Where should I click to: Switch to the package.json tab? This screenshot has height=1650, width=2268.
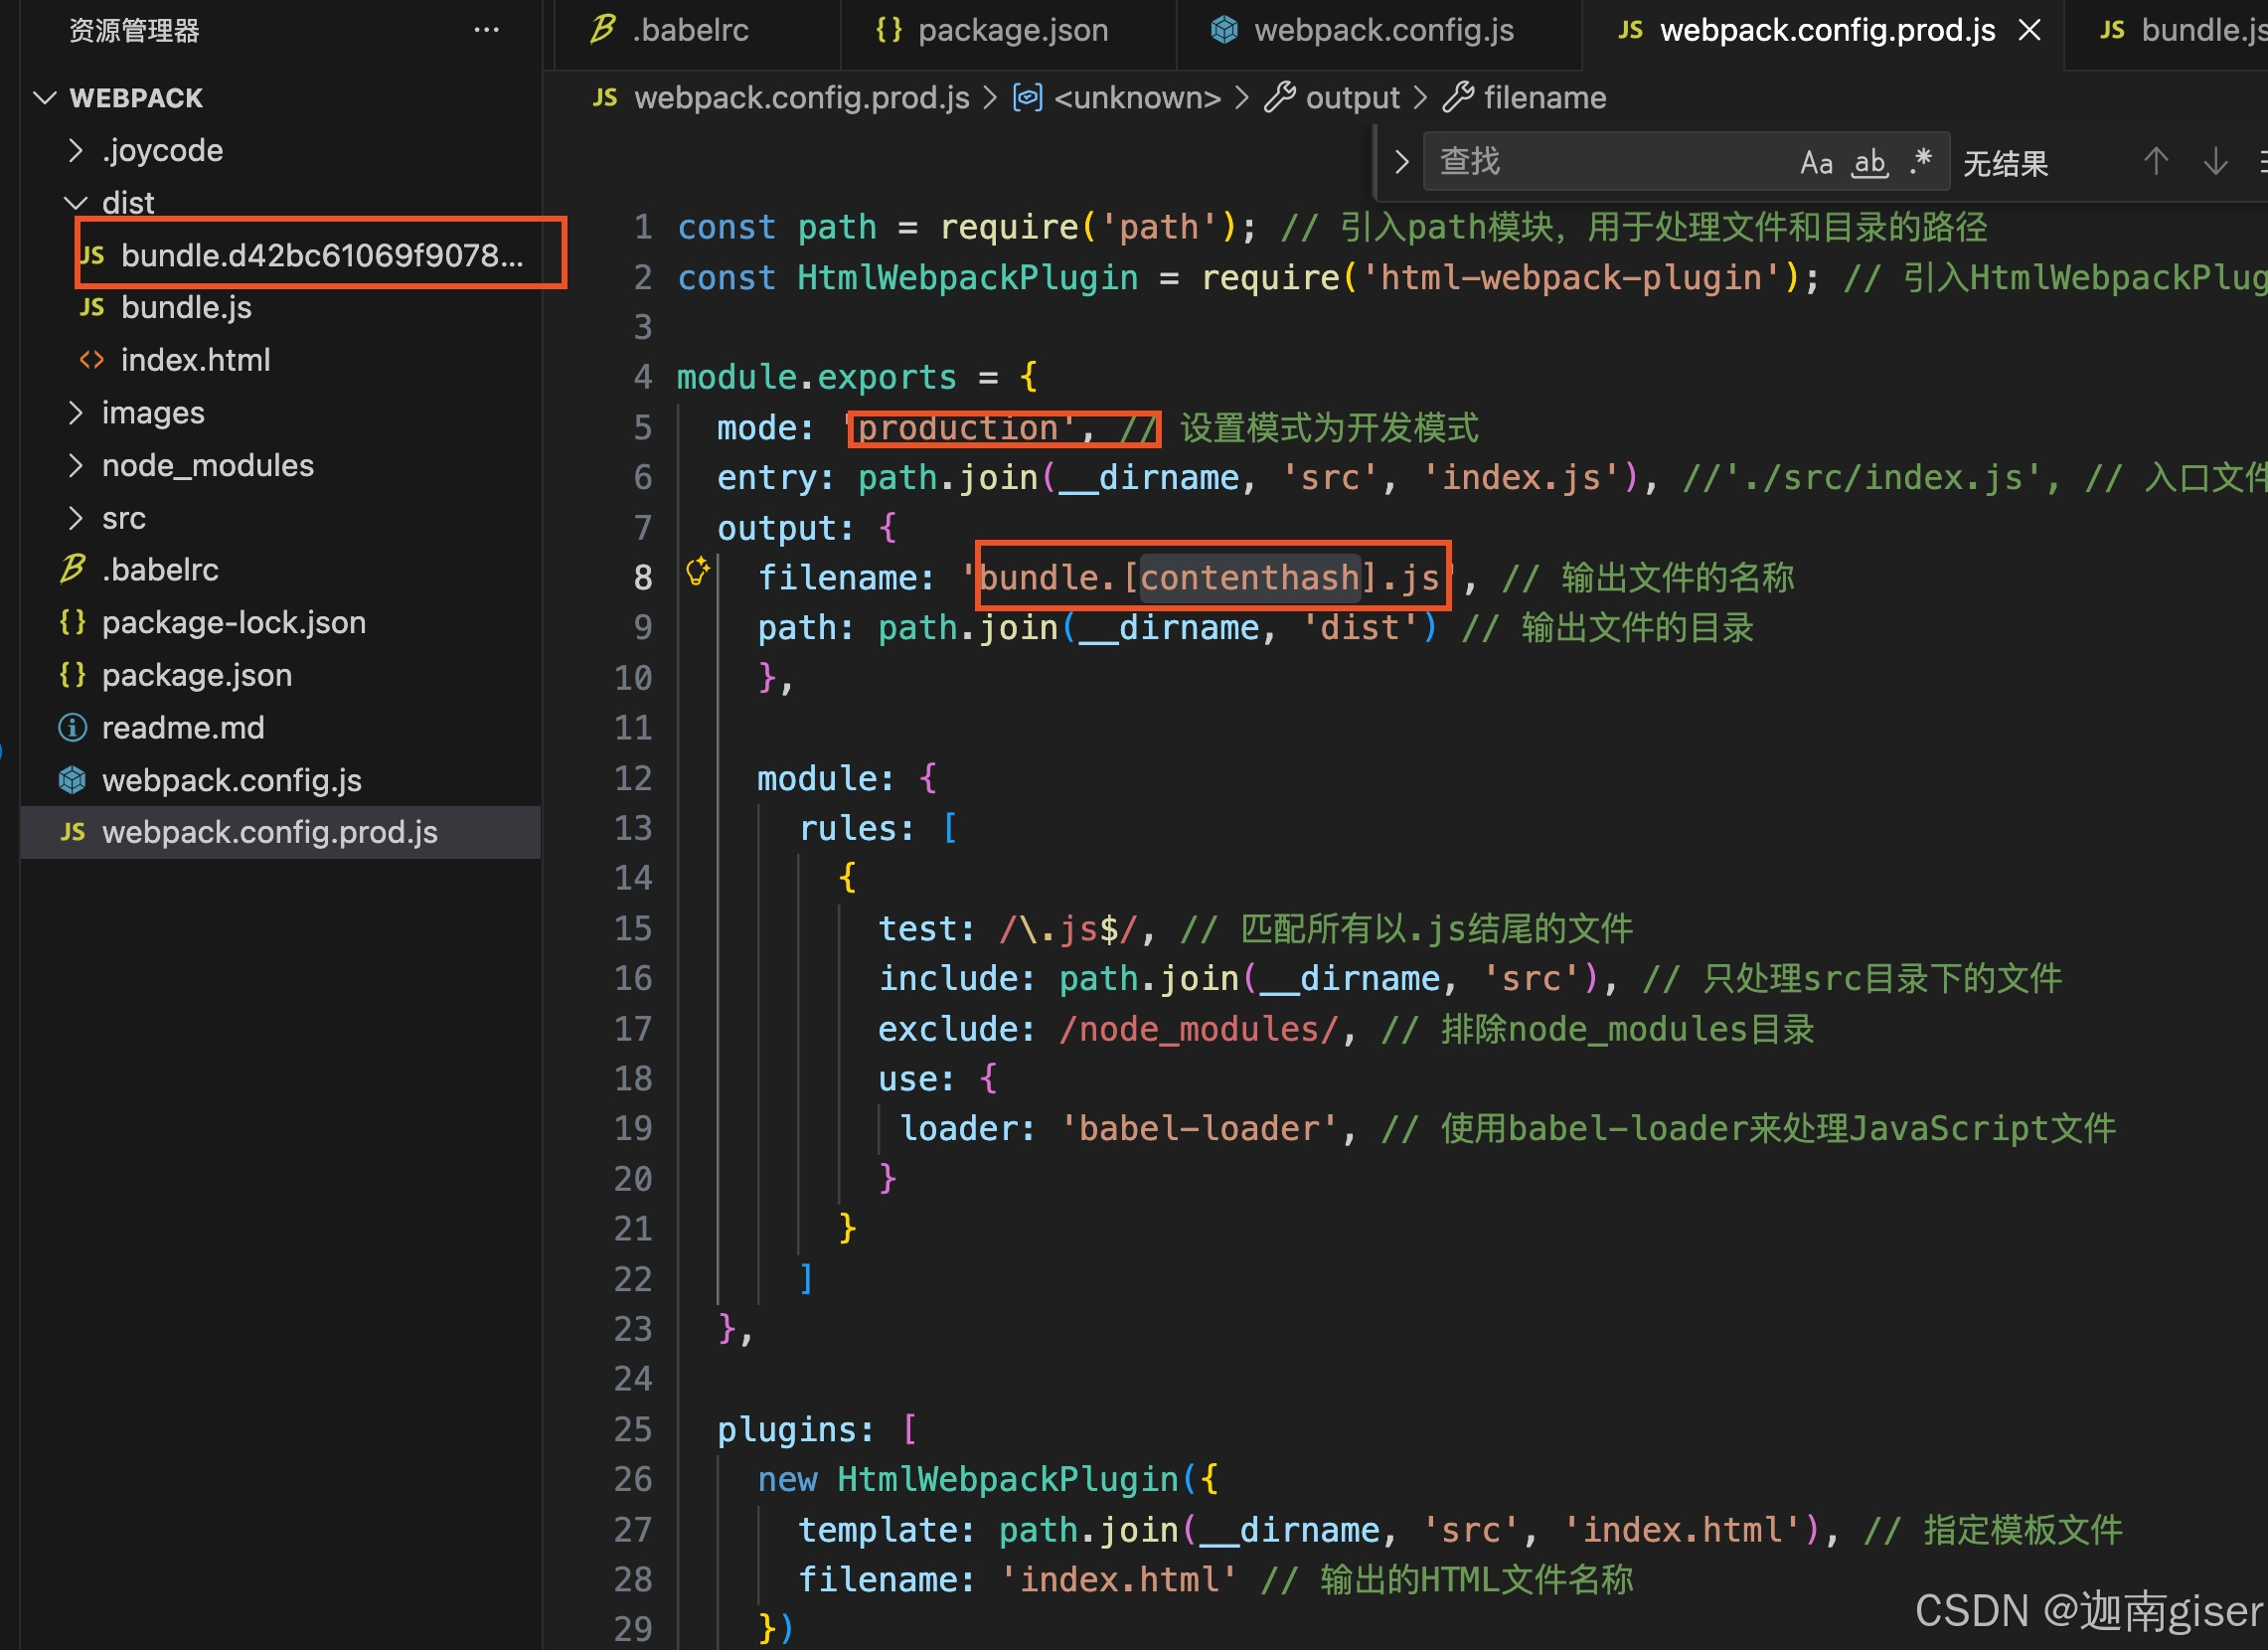(1012, 31)
